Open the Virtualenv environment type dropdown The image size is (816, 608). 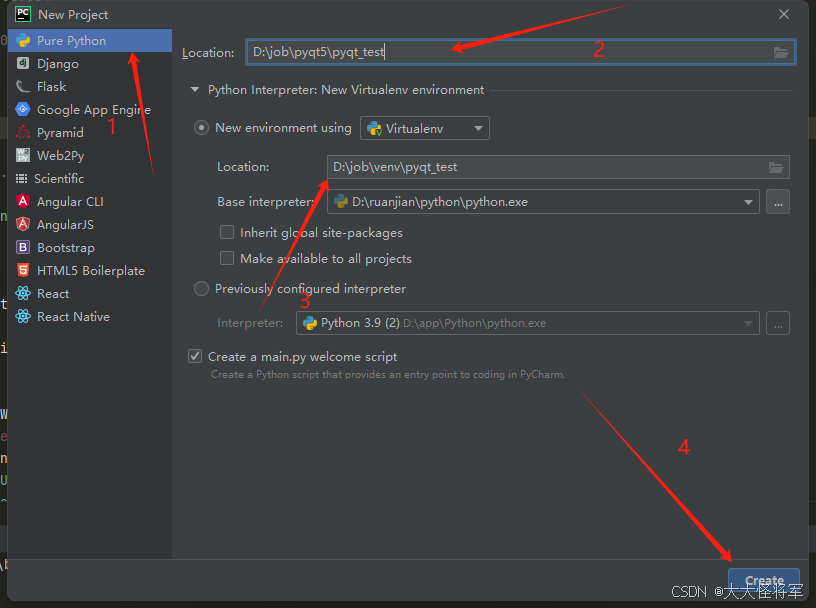click(x=425, y=128)
